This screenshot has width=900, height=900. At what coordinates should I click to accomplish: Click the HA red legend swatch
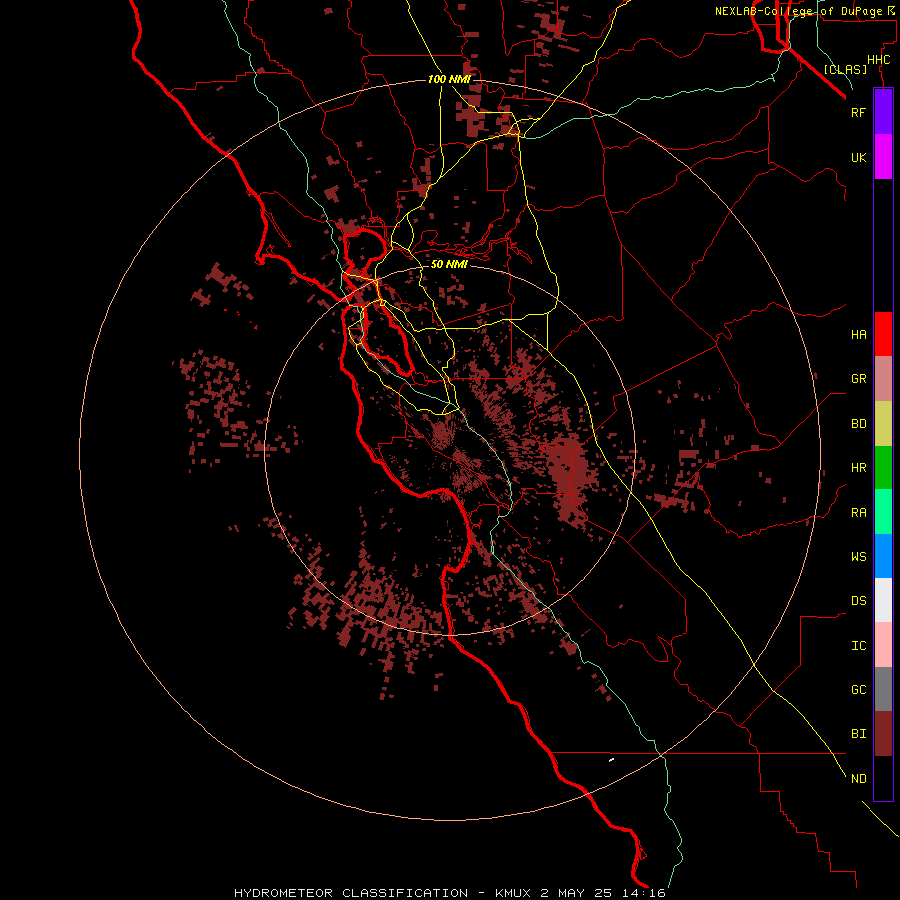point(883,334)
